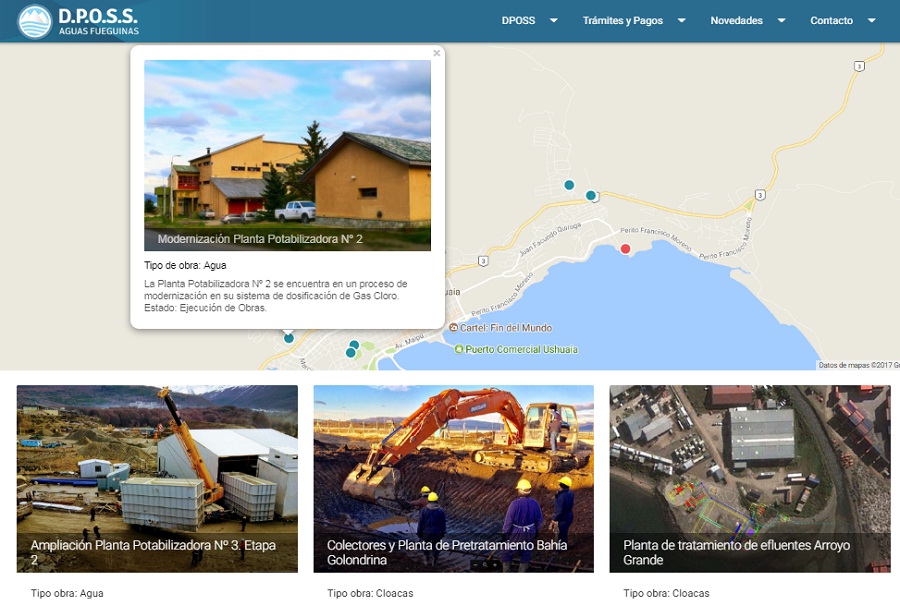The width and height of the screenshot is (900, 600).
Task: Click the teal marker beside route 3 junction
Action: (591, 195)
